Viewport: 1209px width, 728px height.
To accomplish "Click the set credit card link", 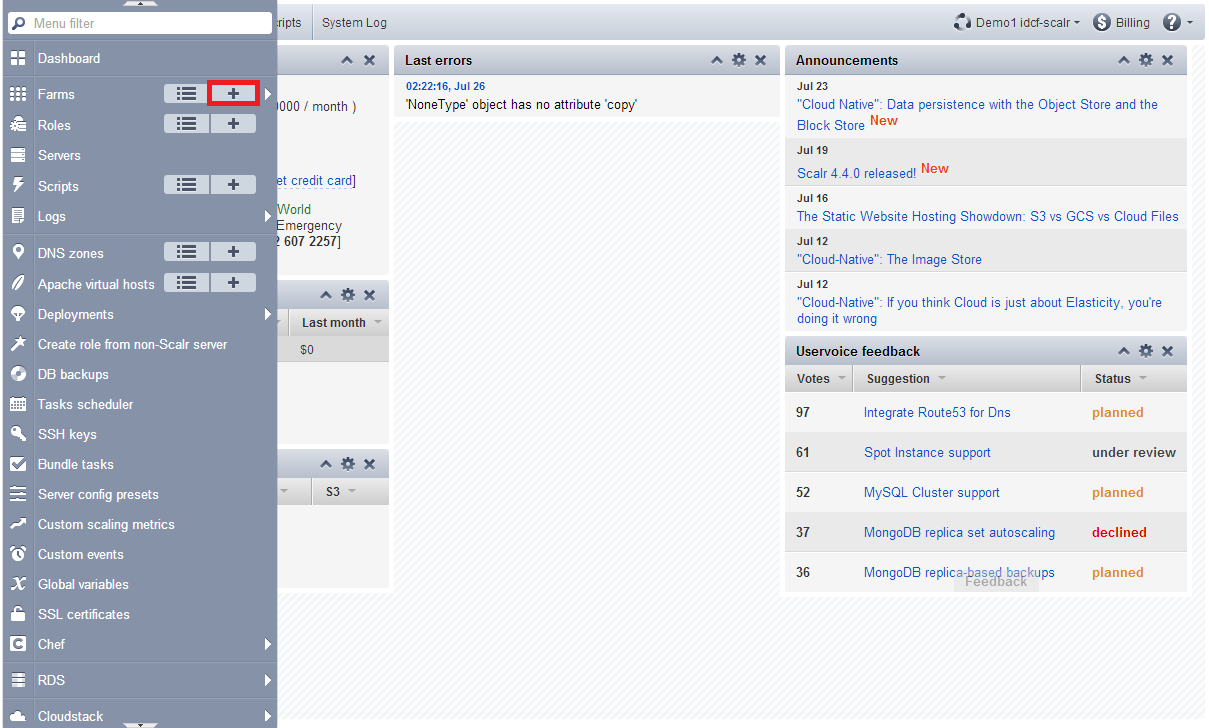I will [x=315, y=181].
